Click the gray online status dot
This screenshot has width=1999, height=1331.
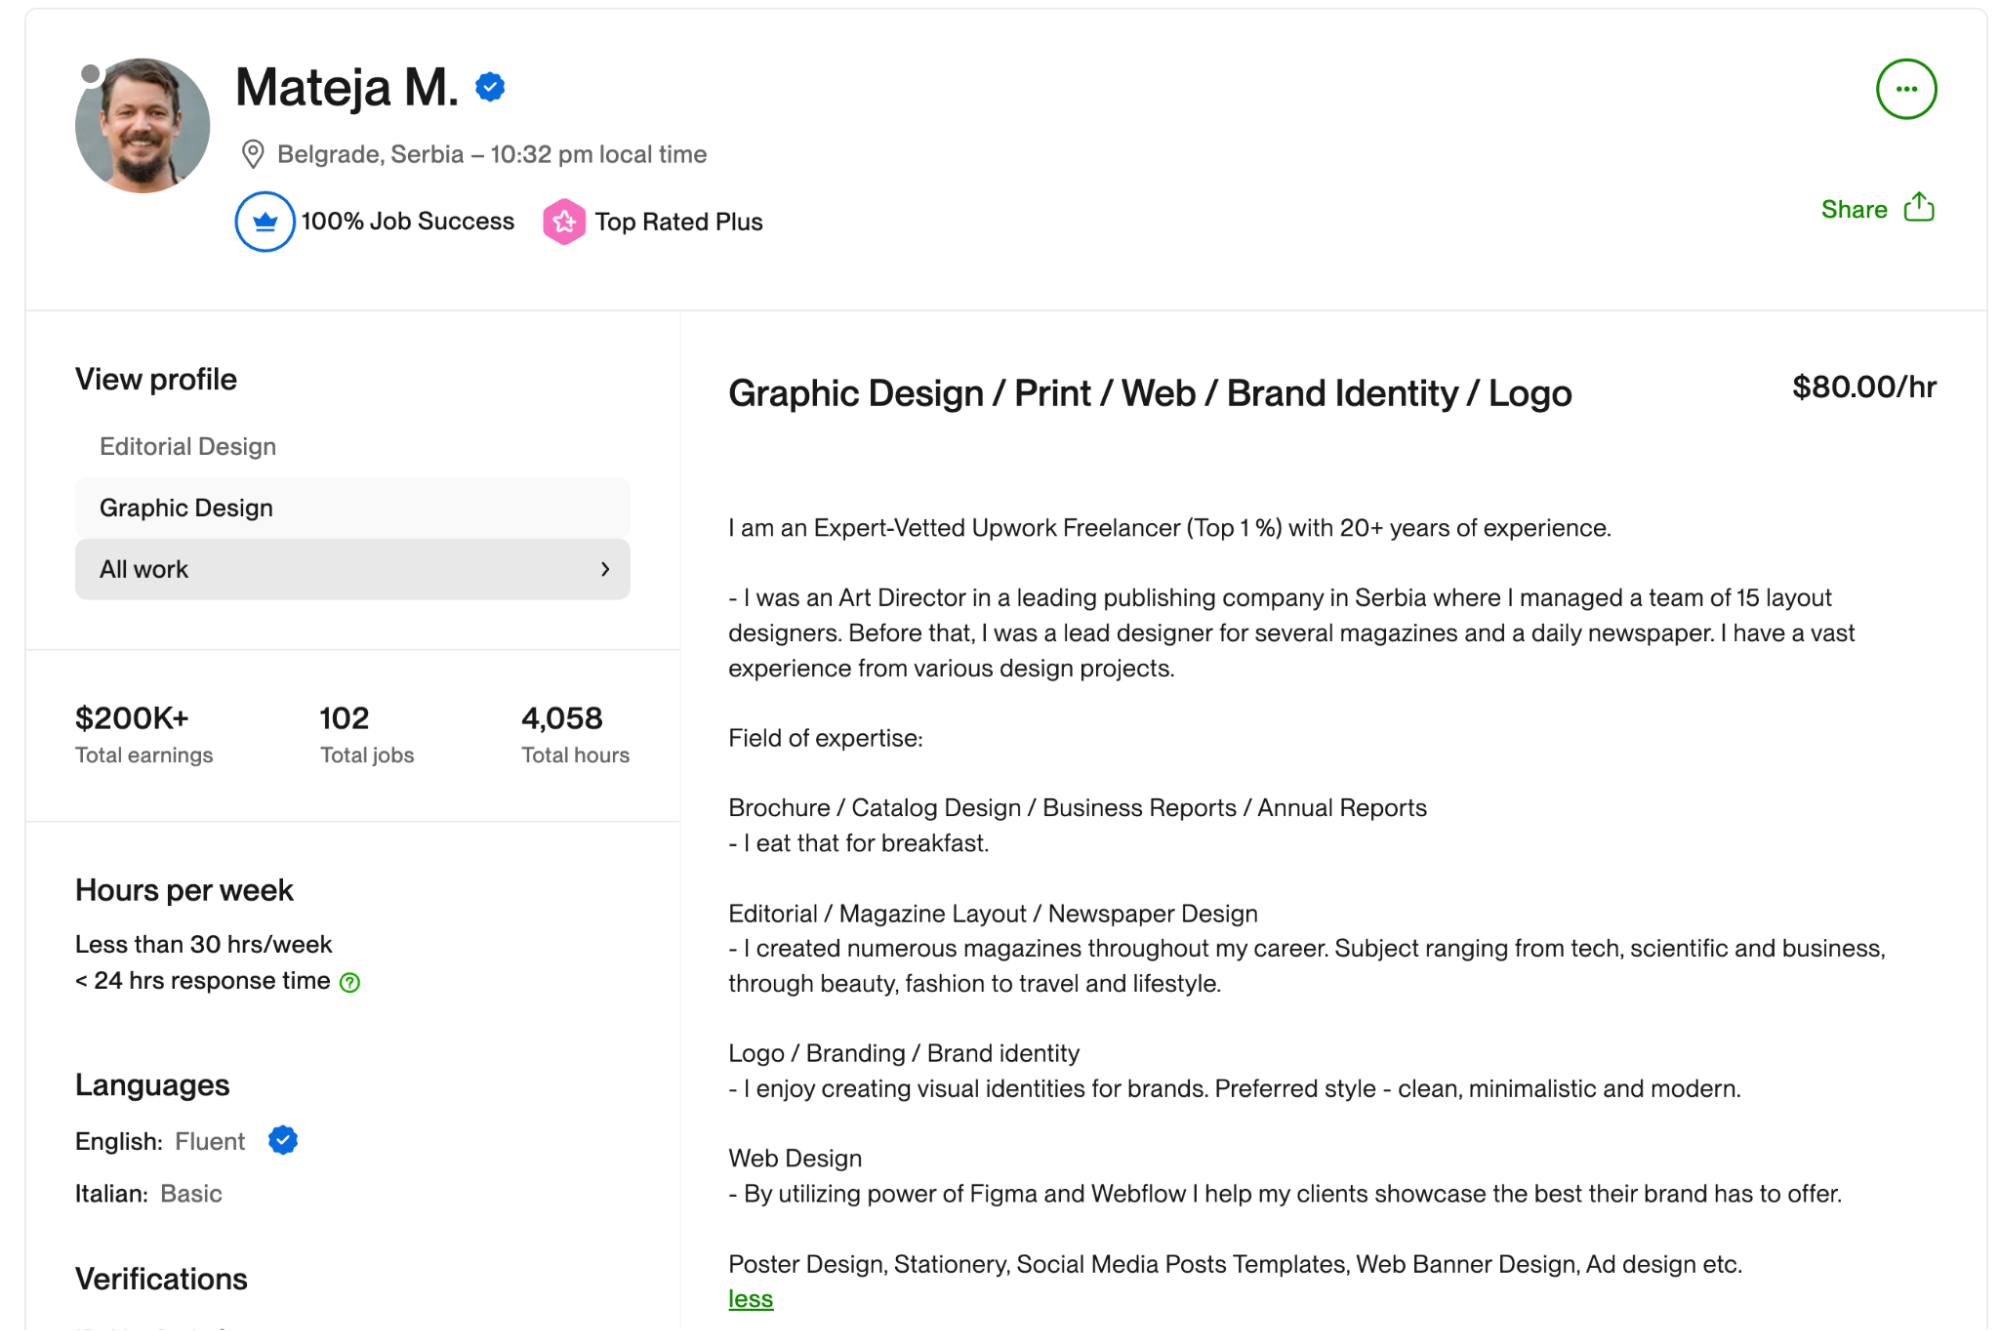[x=91, y=73]
